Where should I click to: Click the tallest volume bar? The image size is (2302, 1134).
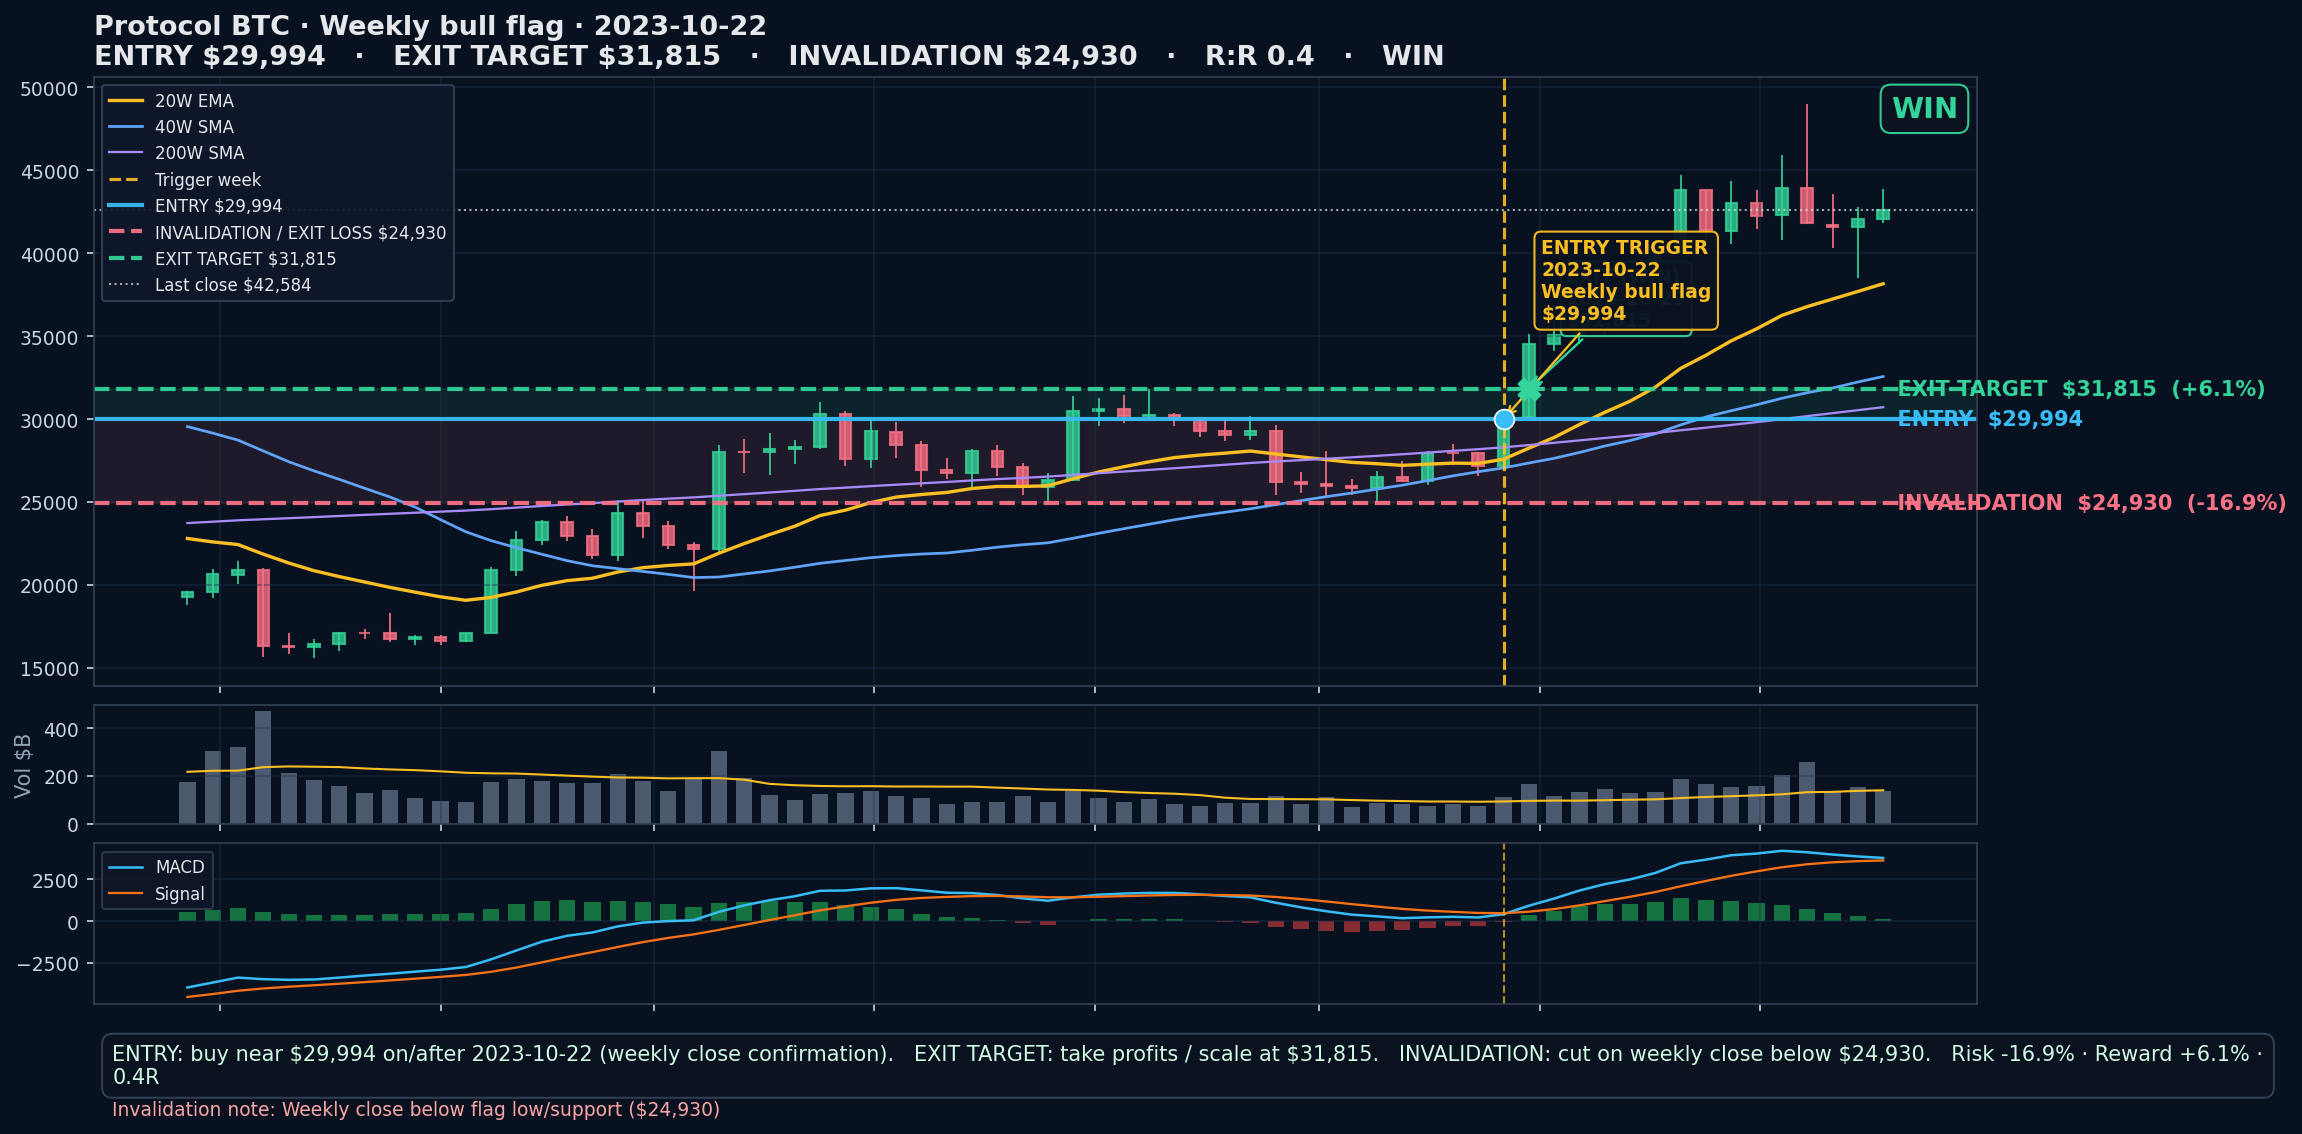pyautogui.click(x=263, y=767)
